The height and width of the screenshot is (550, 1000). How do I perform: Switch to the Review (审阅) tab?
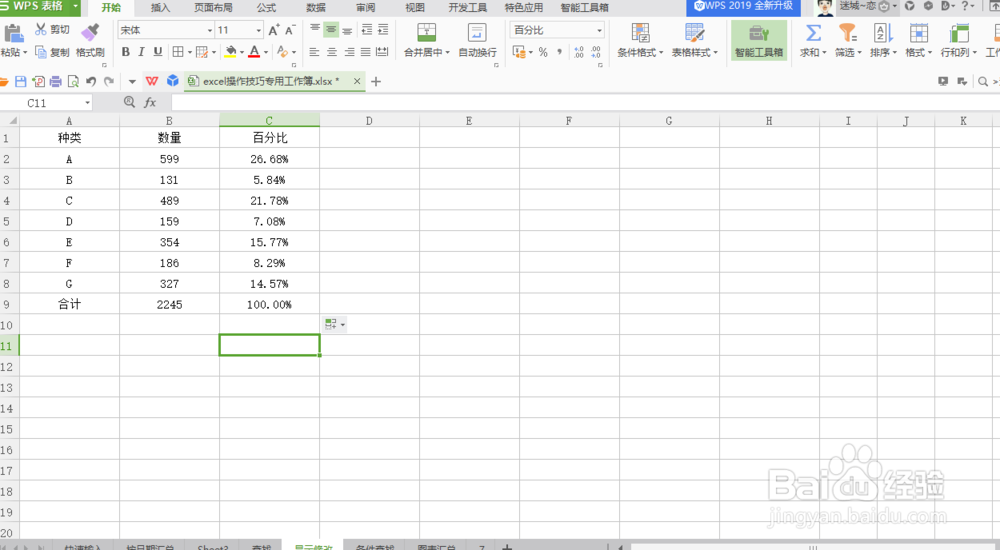[365, 8]
